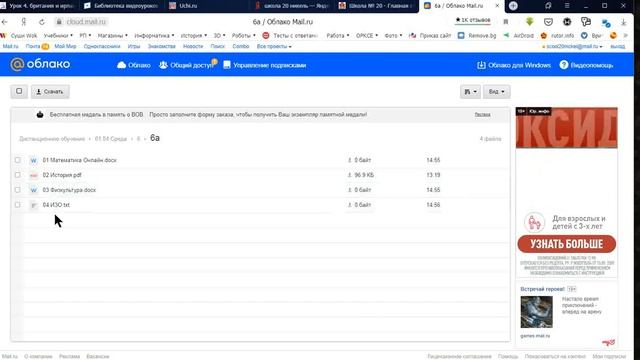Open the green download arrow extension

coord(529,22)
